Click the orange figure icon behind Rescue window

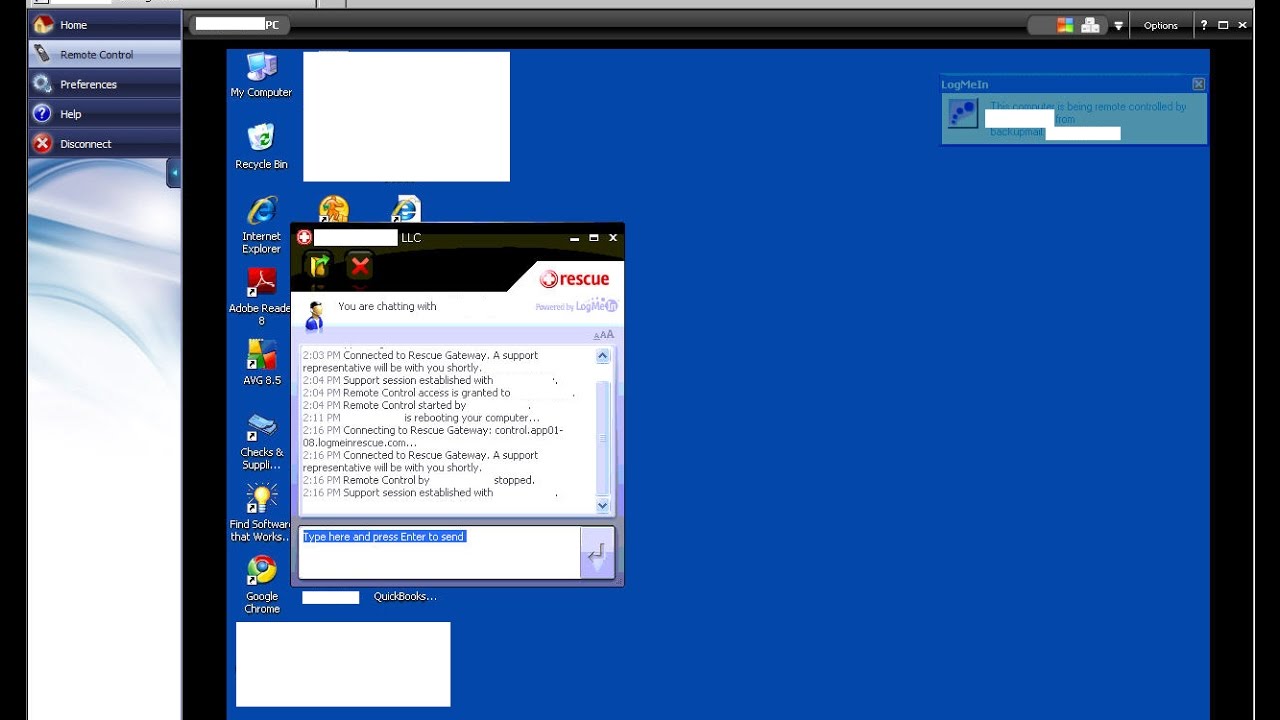tap(334, 208)
